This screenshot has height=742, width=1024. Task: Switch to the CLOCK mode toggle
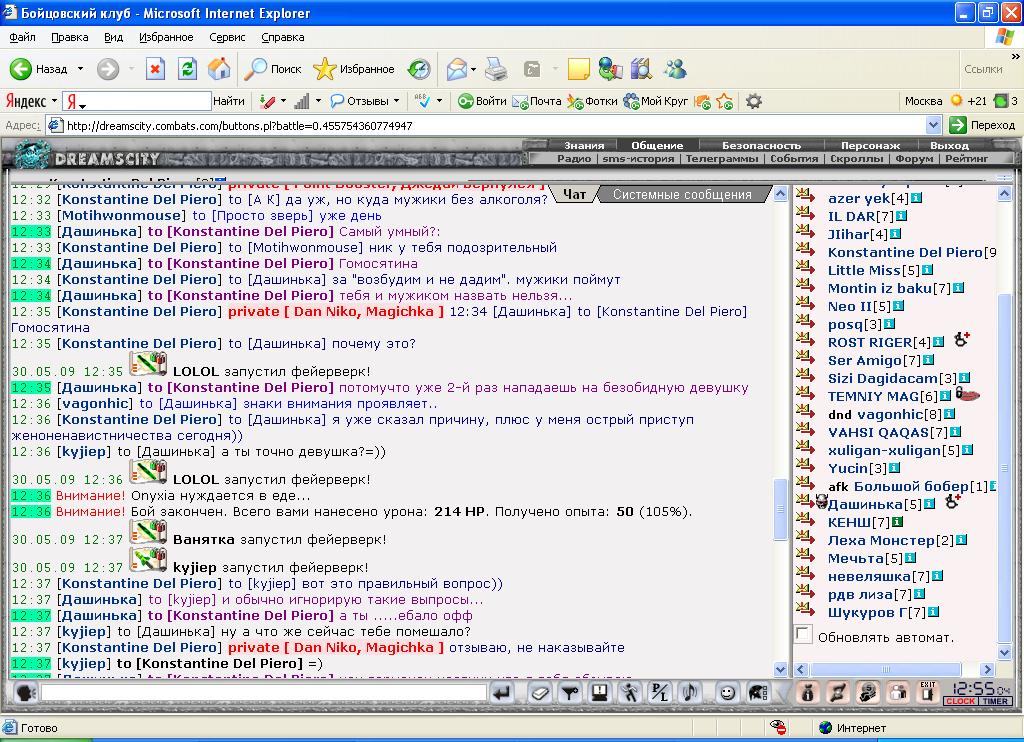pos(961,702)
